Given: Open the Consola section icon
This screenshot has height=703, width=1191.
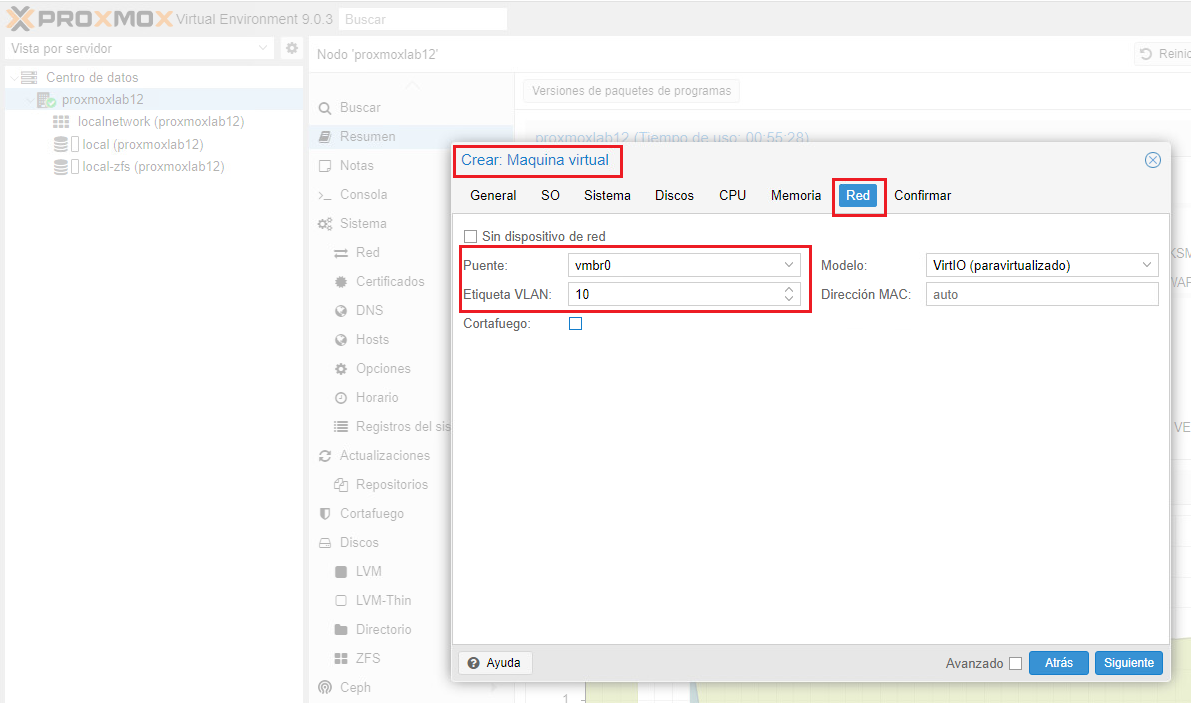Looking at the screenshot, I should 324,194.
